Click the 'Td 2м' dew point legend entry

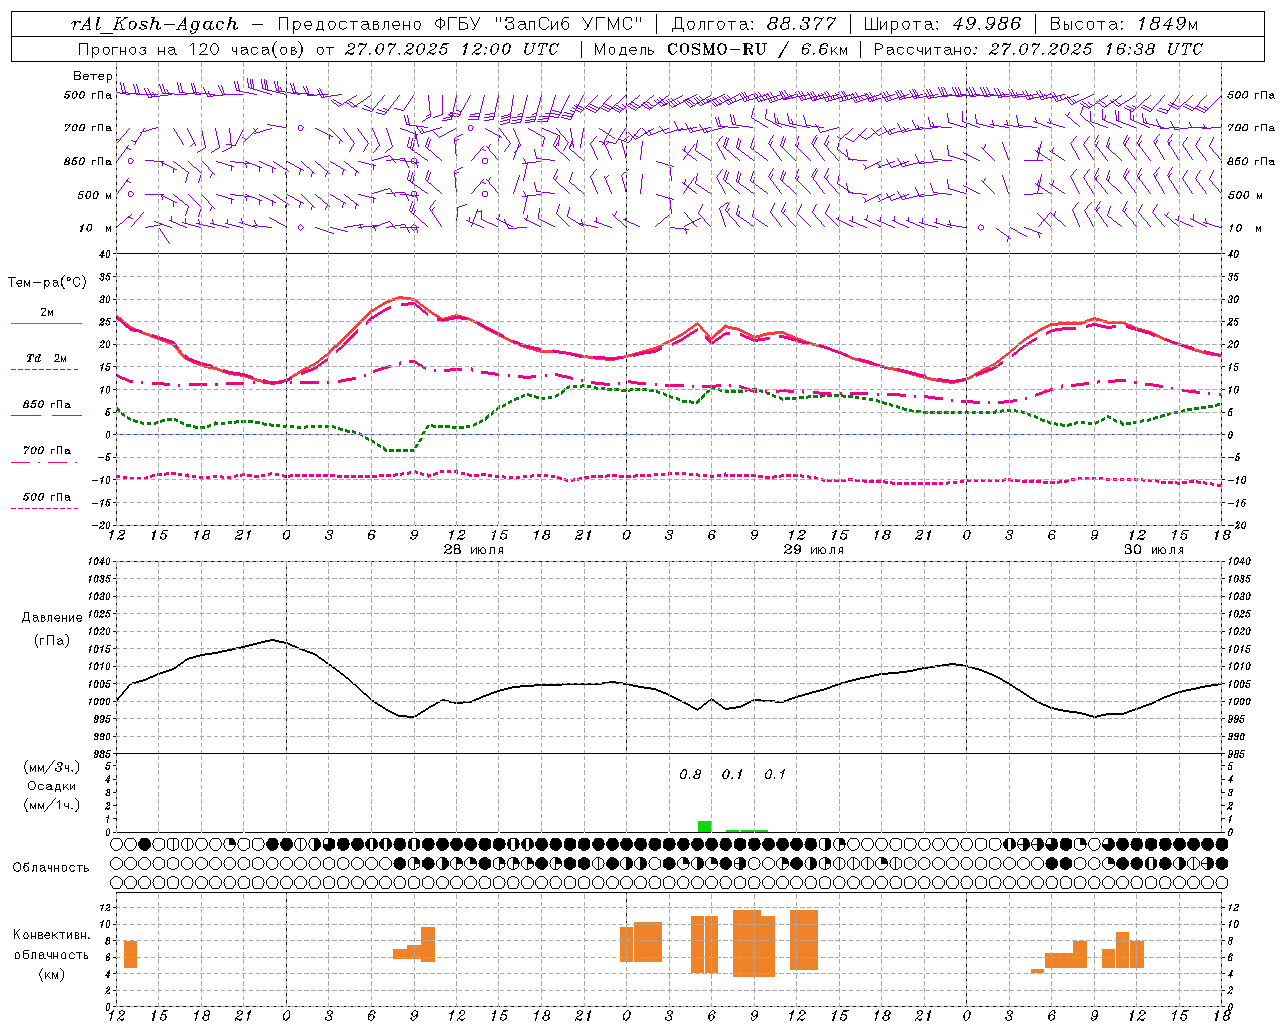click(x=47, y=358)
